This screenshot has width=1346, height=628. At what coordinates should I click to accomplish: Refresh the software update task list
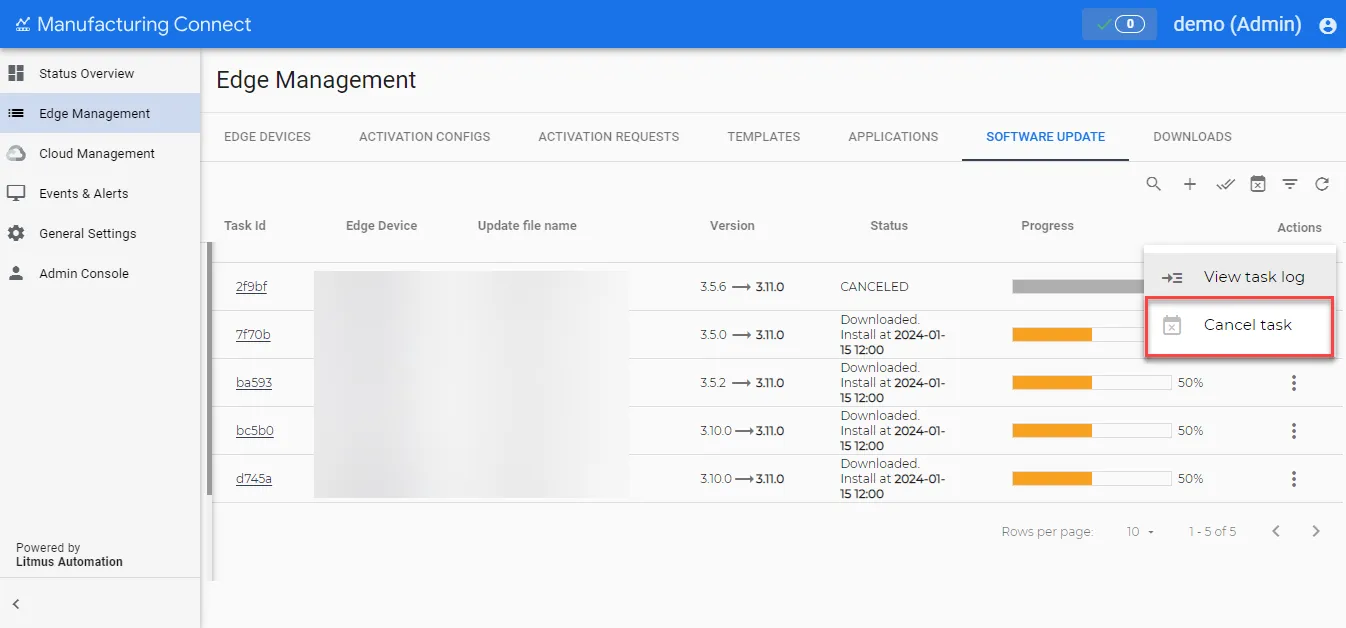pyautogui.click(x=1322, y=184)
